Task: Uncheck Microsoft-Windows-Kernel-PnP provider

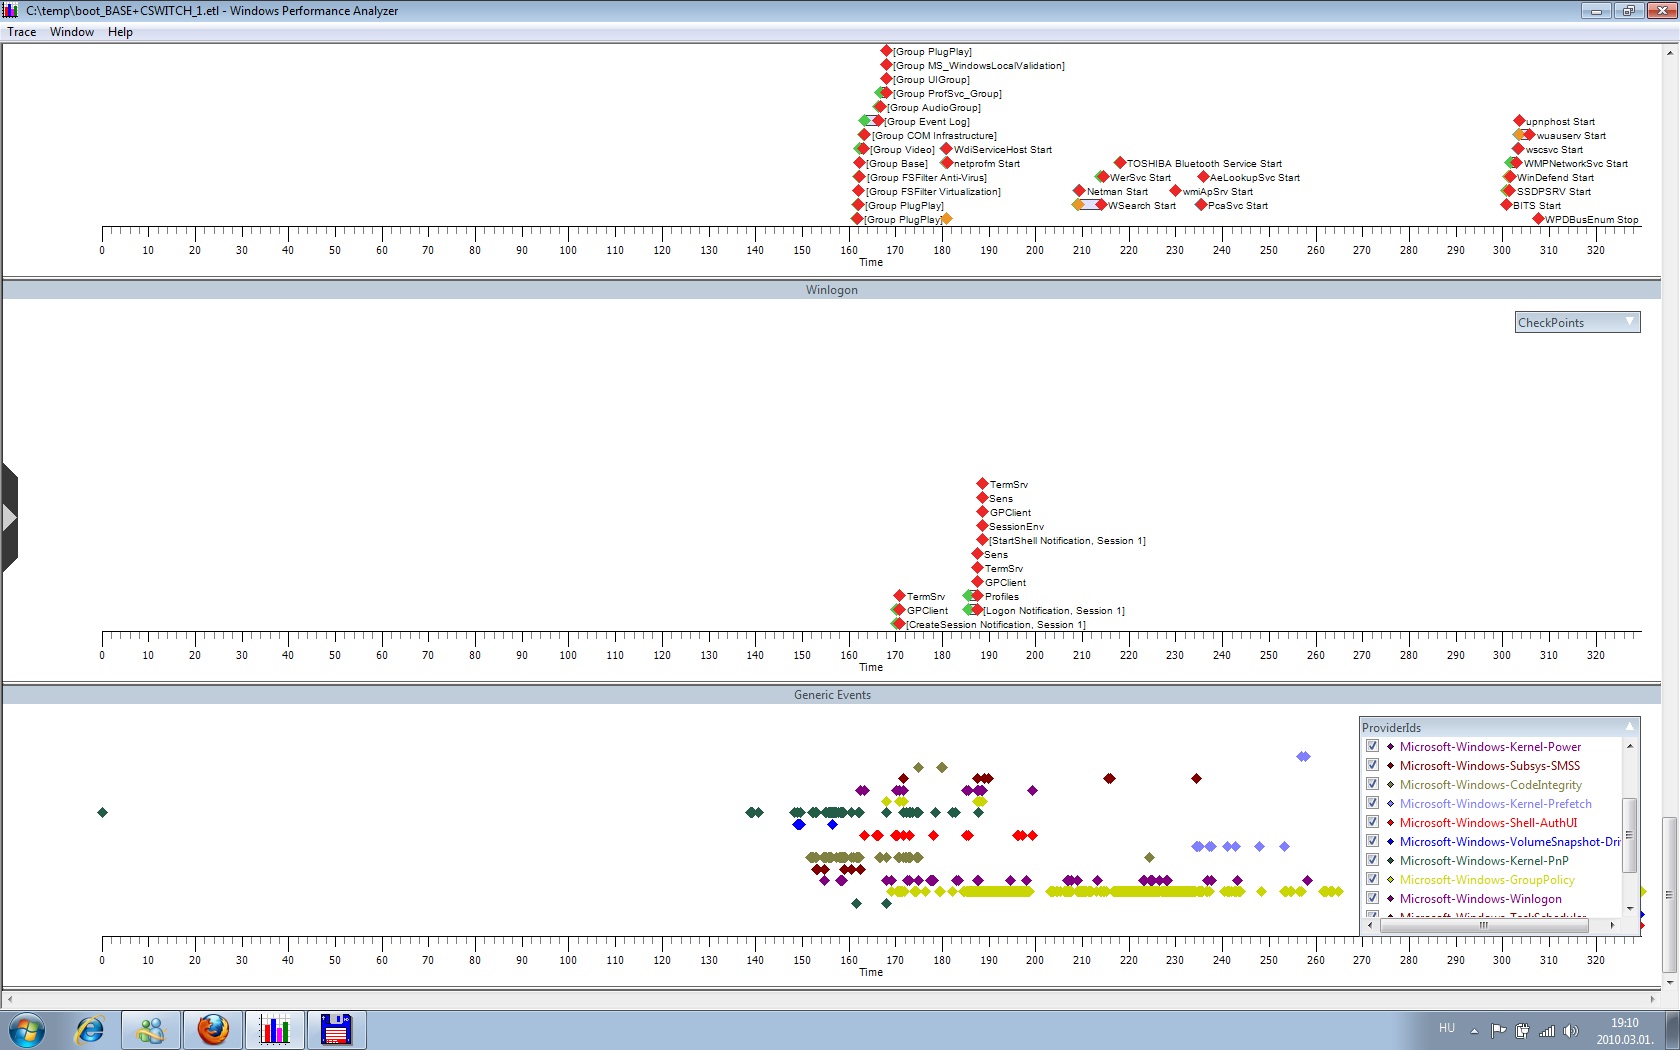Action: [x=1372, y=860]
